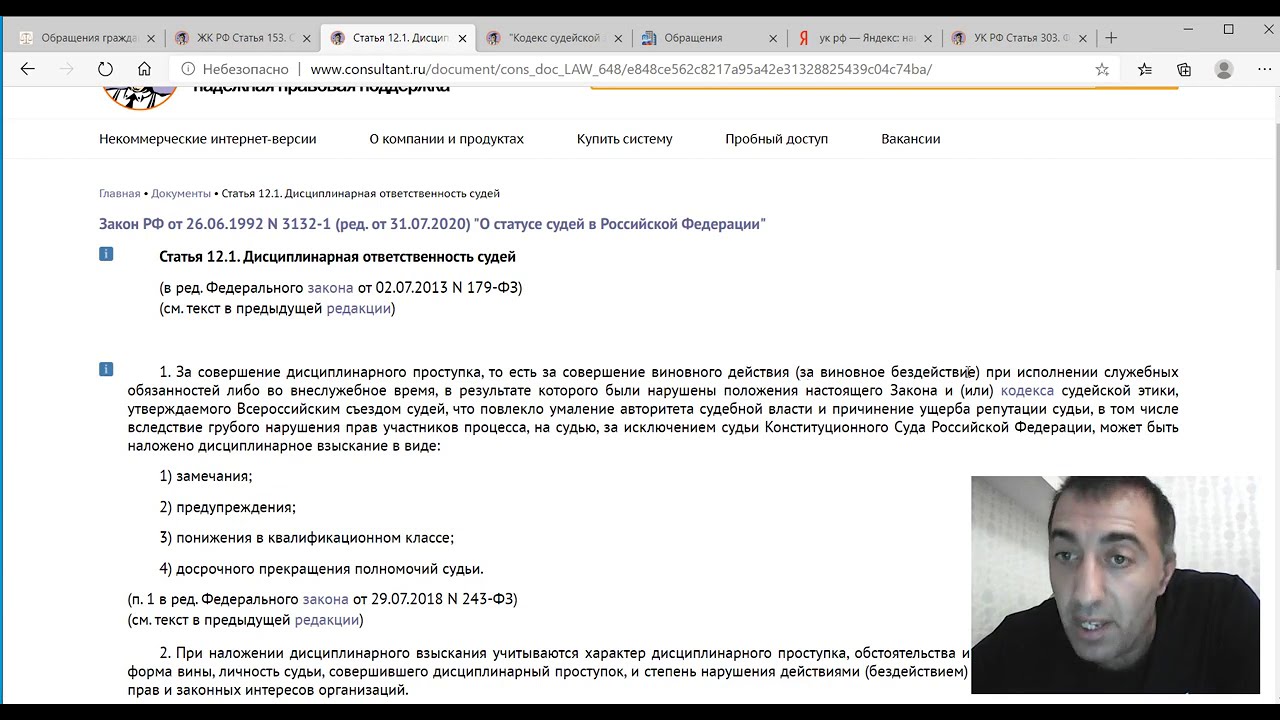Go back to the previous page
1280x720 pixels.
tap(28, 69)
